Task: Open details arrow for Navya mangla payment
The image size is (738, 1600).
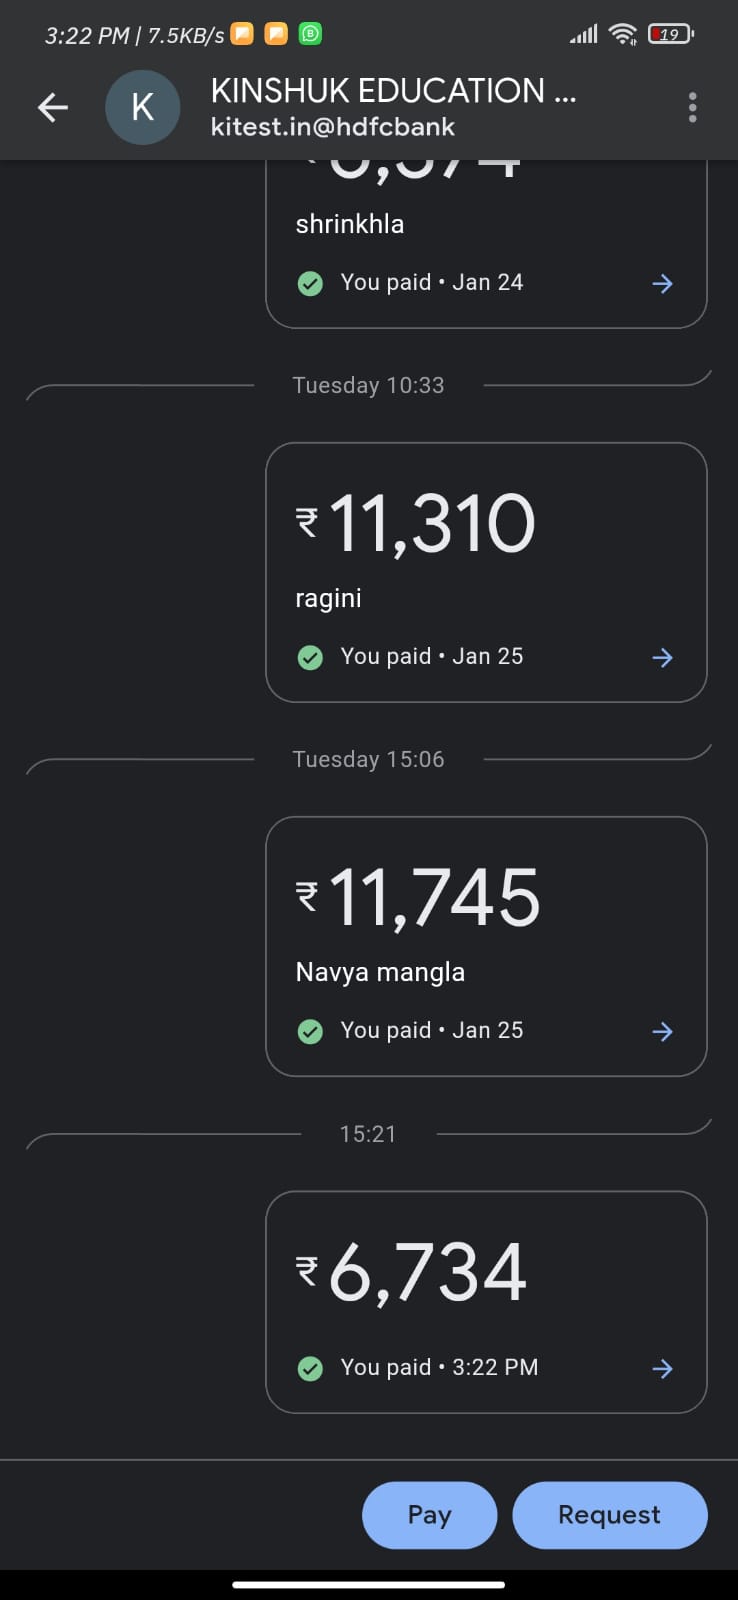Action: point(662,1031)
